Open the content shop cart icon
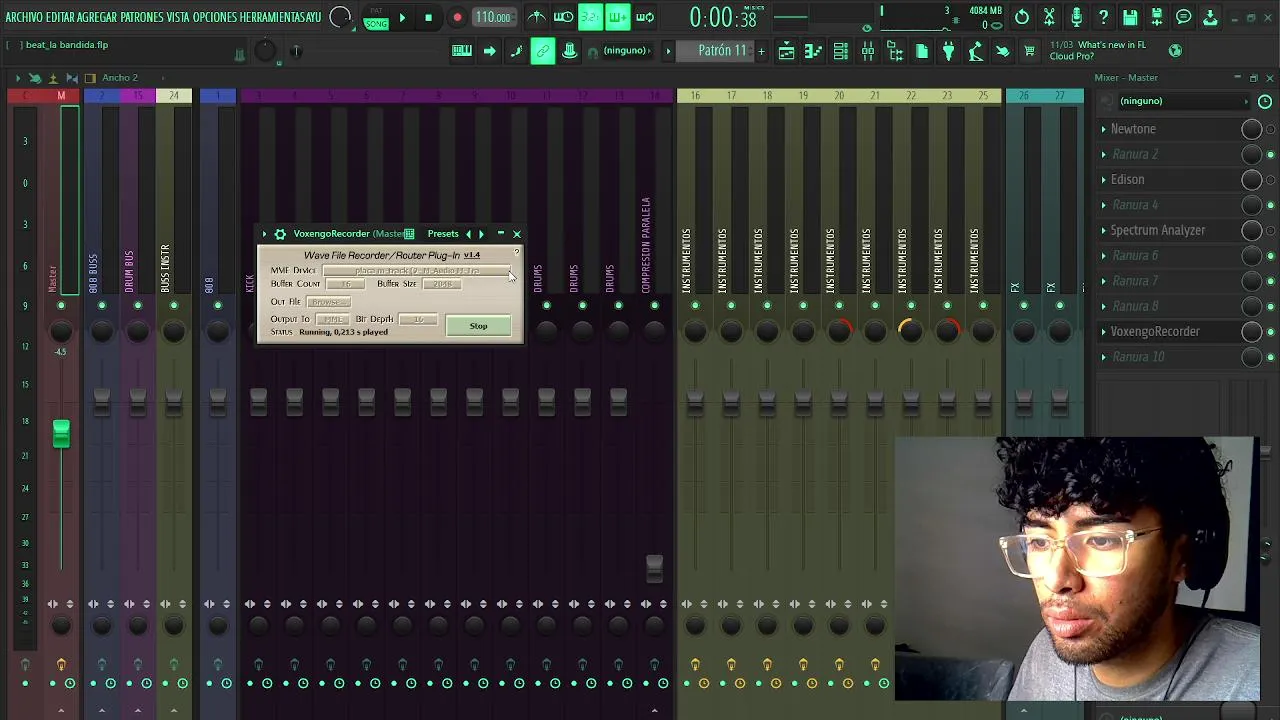This screenshot has height=720, width=1280. click(x=1030, y=51)
